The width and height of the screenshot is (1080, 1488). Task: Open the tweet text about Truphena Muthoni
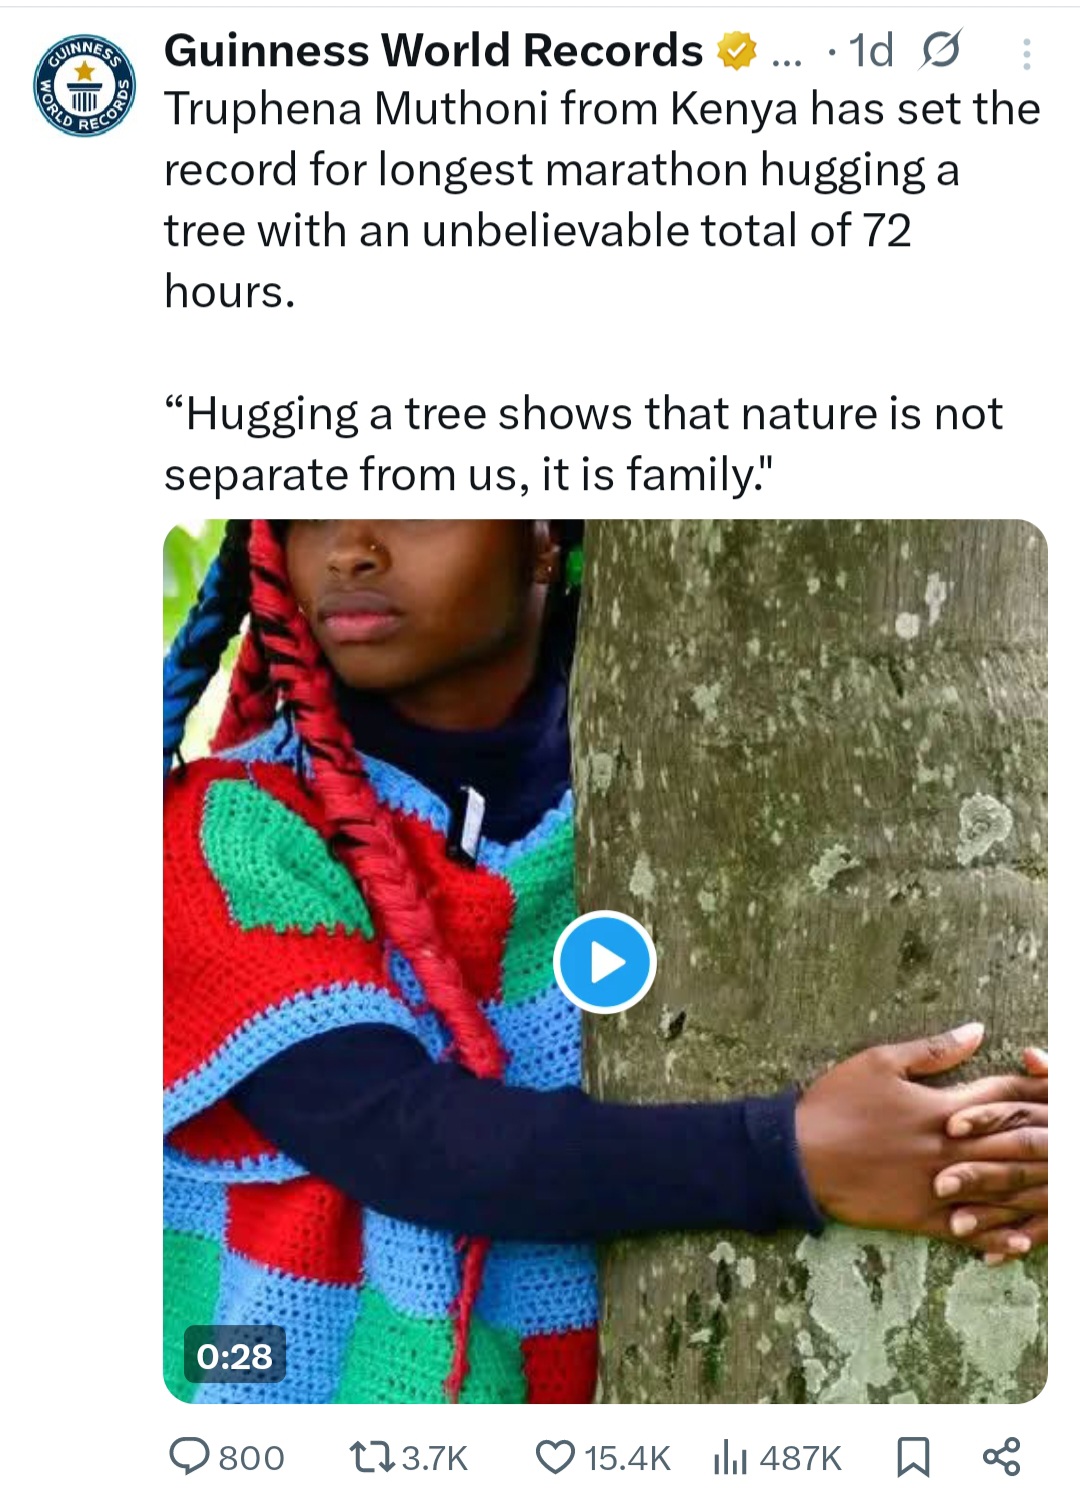[600, 200]
